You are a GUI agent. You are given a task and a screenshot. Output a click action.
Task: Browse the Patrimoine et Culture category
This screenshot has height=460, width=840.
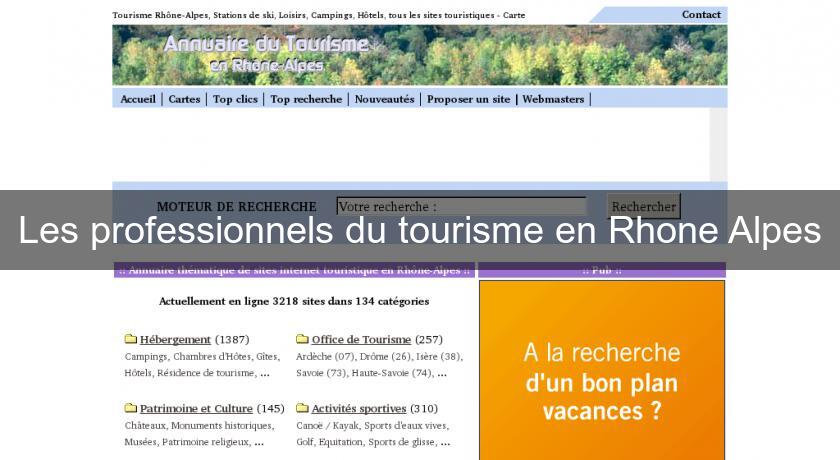pos(196,408)
